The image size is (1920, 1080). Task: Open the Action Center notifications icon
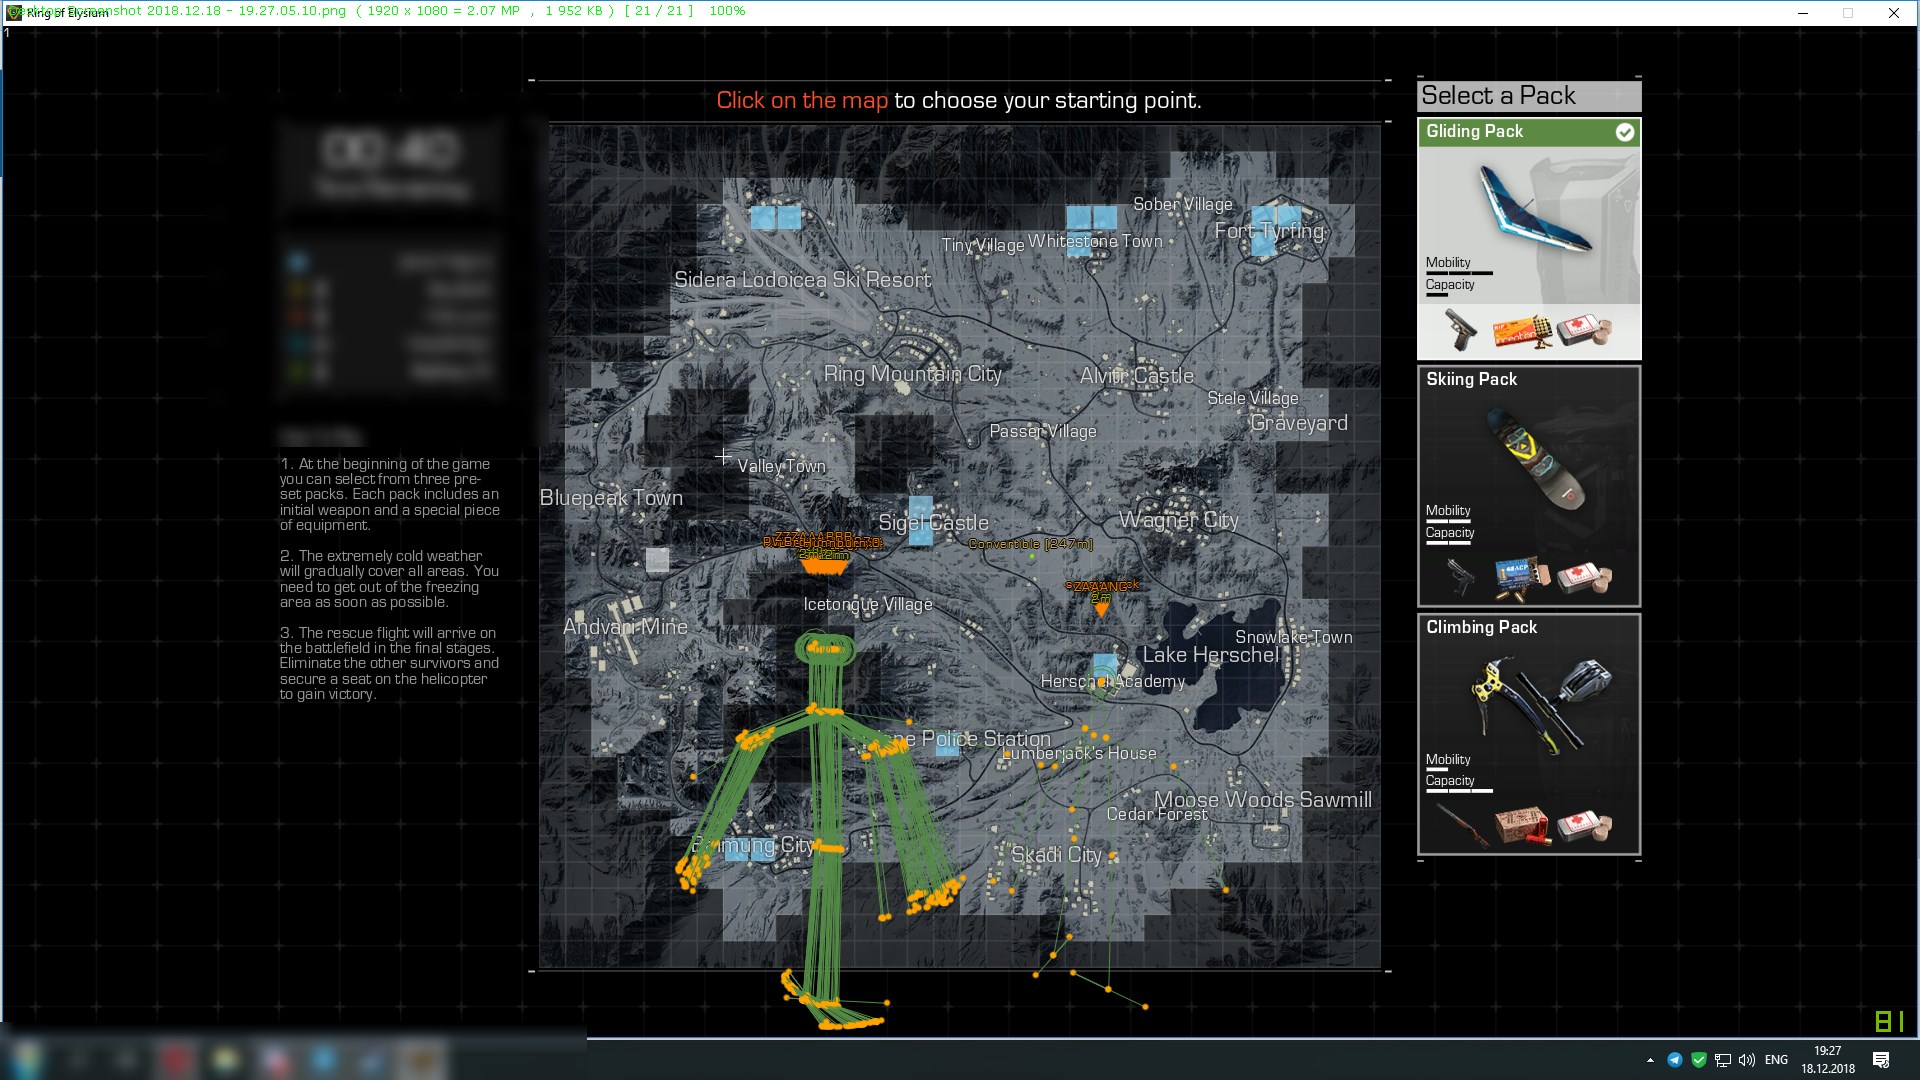(x=1881, y=1060)
